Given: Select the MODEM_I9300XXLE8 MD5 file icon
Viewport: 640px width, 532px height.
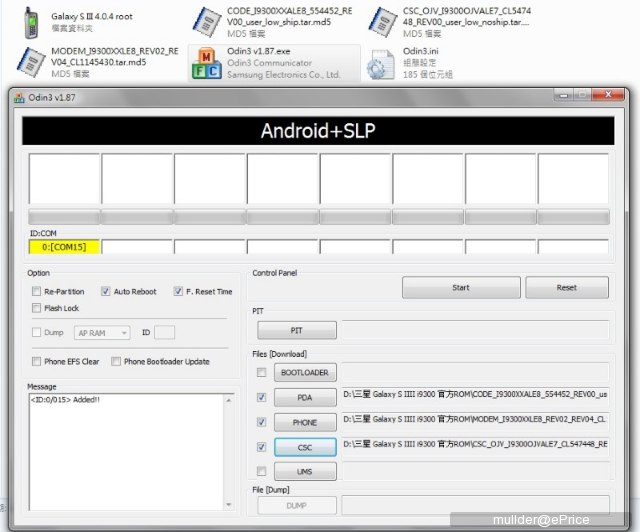Looking at the screenshot, I should [x=31, y=62].
